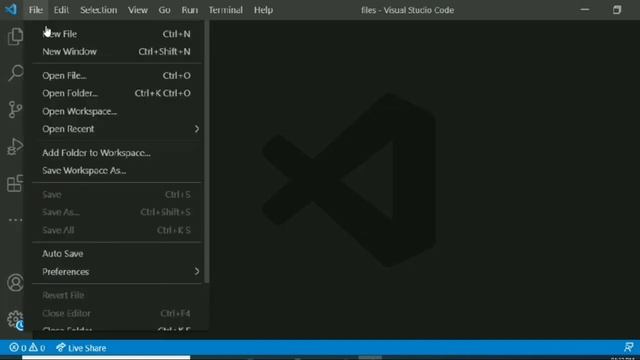Choose New Window menu entry
The height and width of the screenshot is (360, 640).
click(x=117, y=51)
